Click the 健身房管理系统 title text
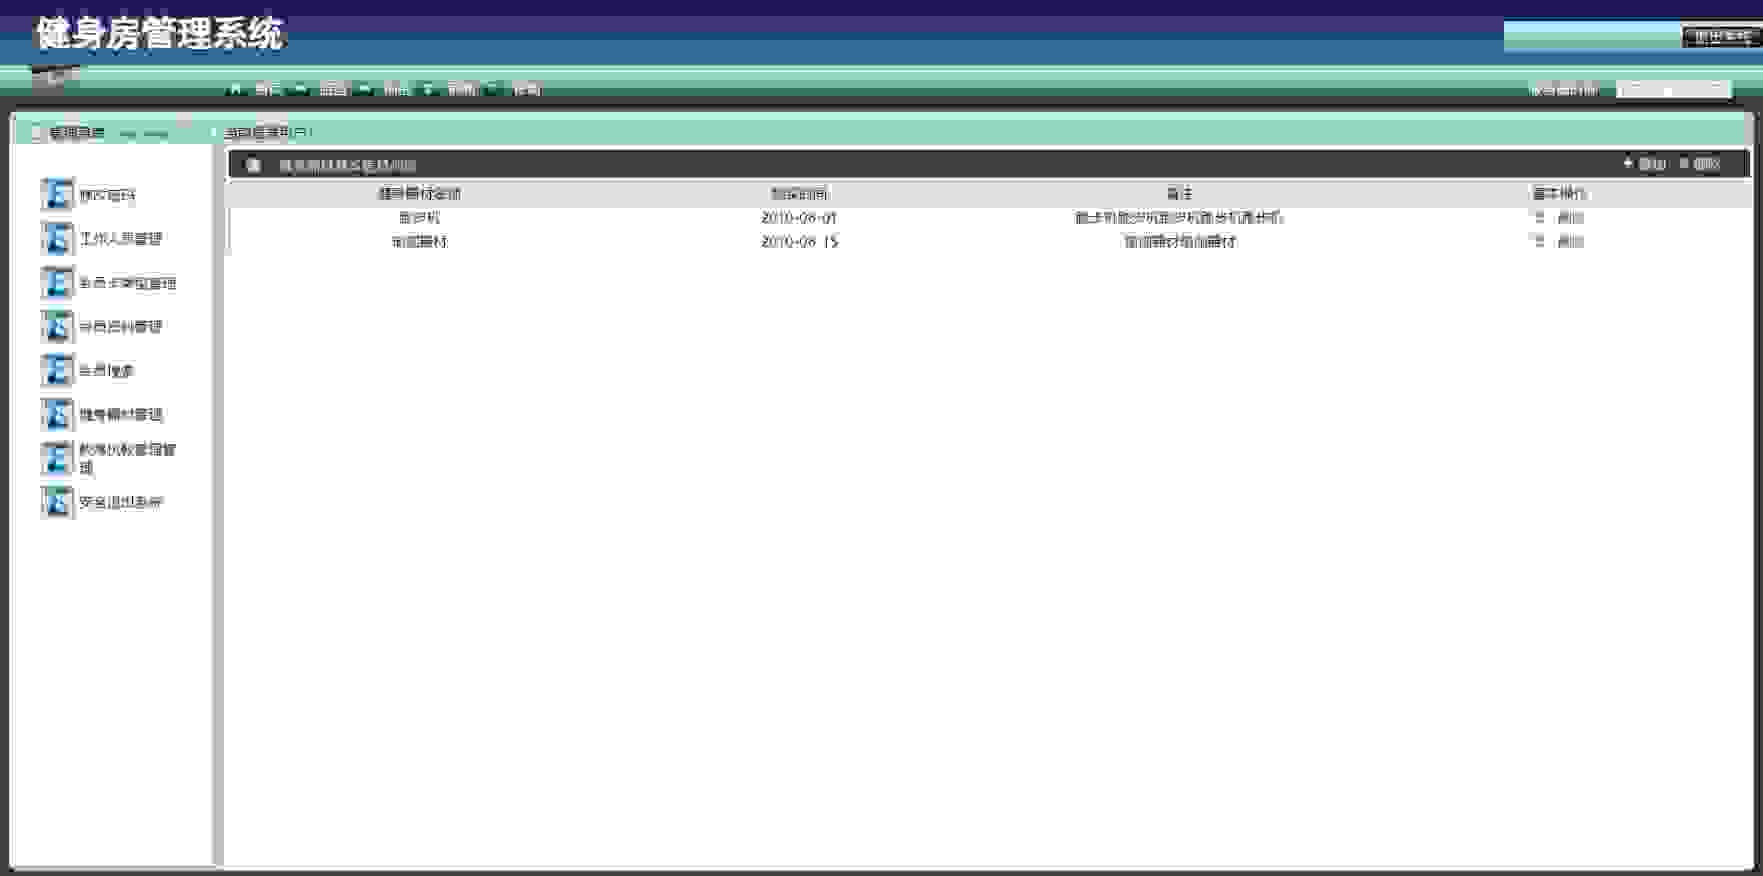1763x876 pixels. [x=161, y=34]
